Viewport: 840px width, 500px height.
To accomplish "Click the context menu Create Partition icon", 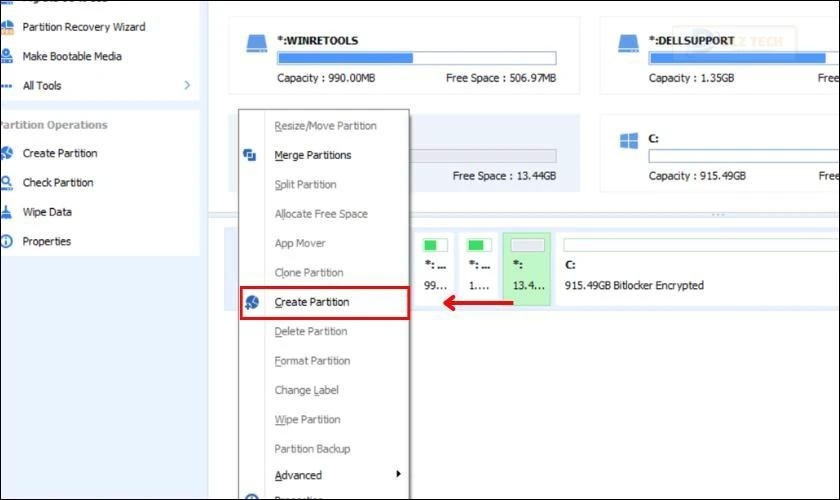I will tap(252, 302).
